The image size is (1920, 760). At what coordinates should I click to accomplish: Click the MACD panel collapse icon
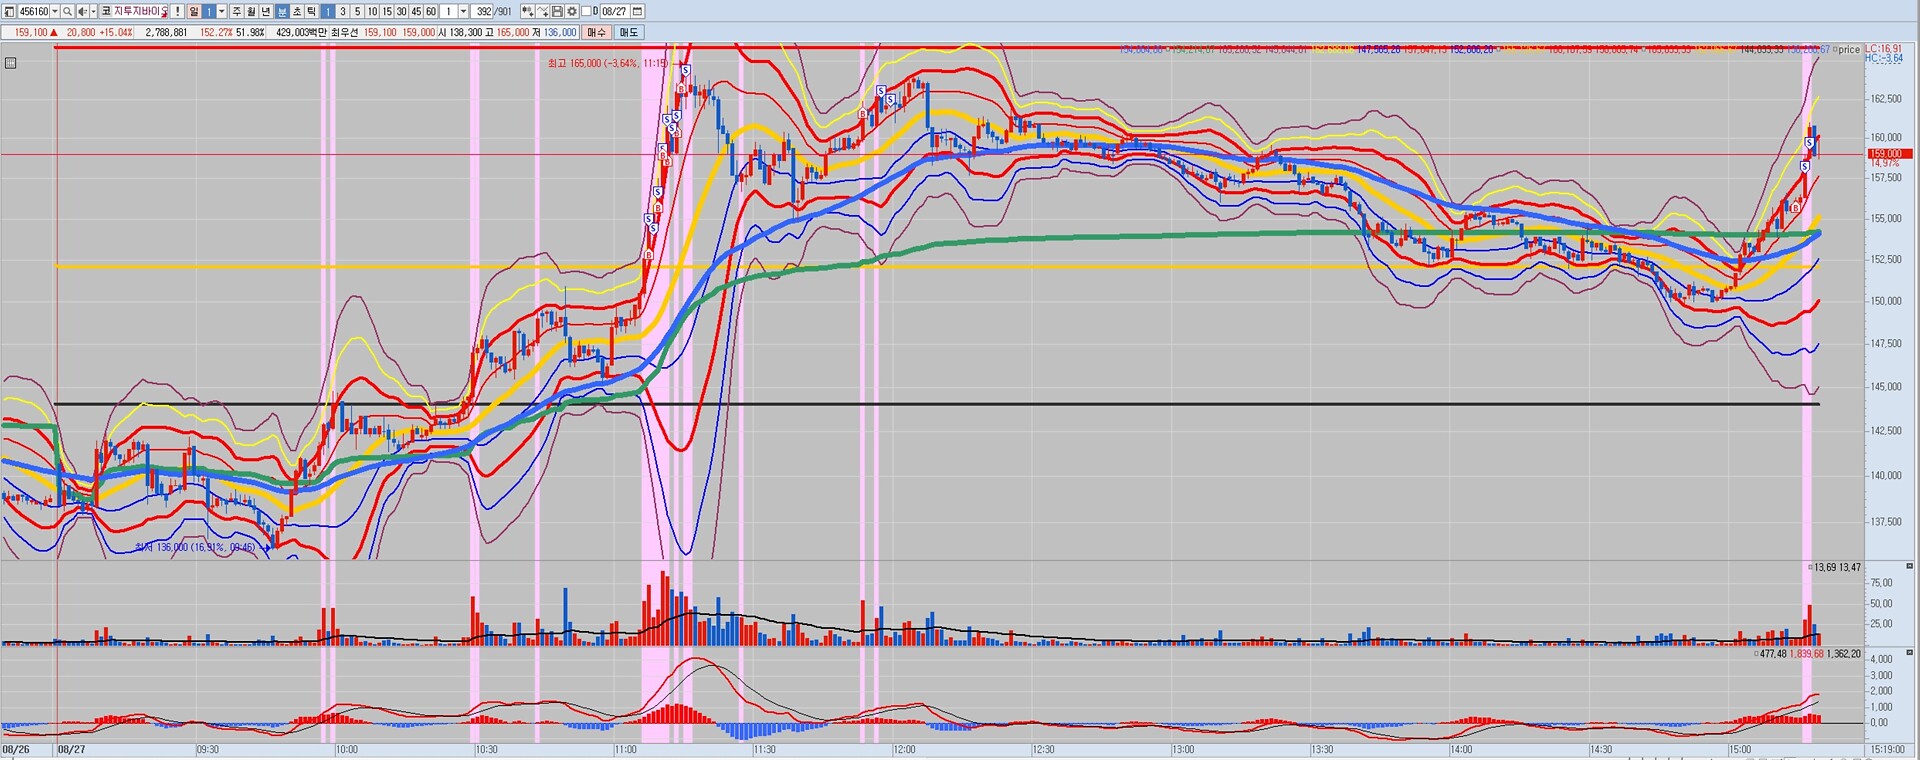click(1909, 652)
